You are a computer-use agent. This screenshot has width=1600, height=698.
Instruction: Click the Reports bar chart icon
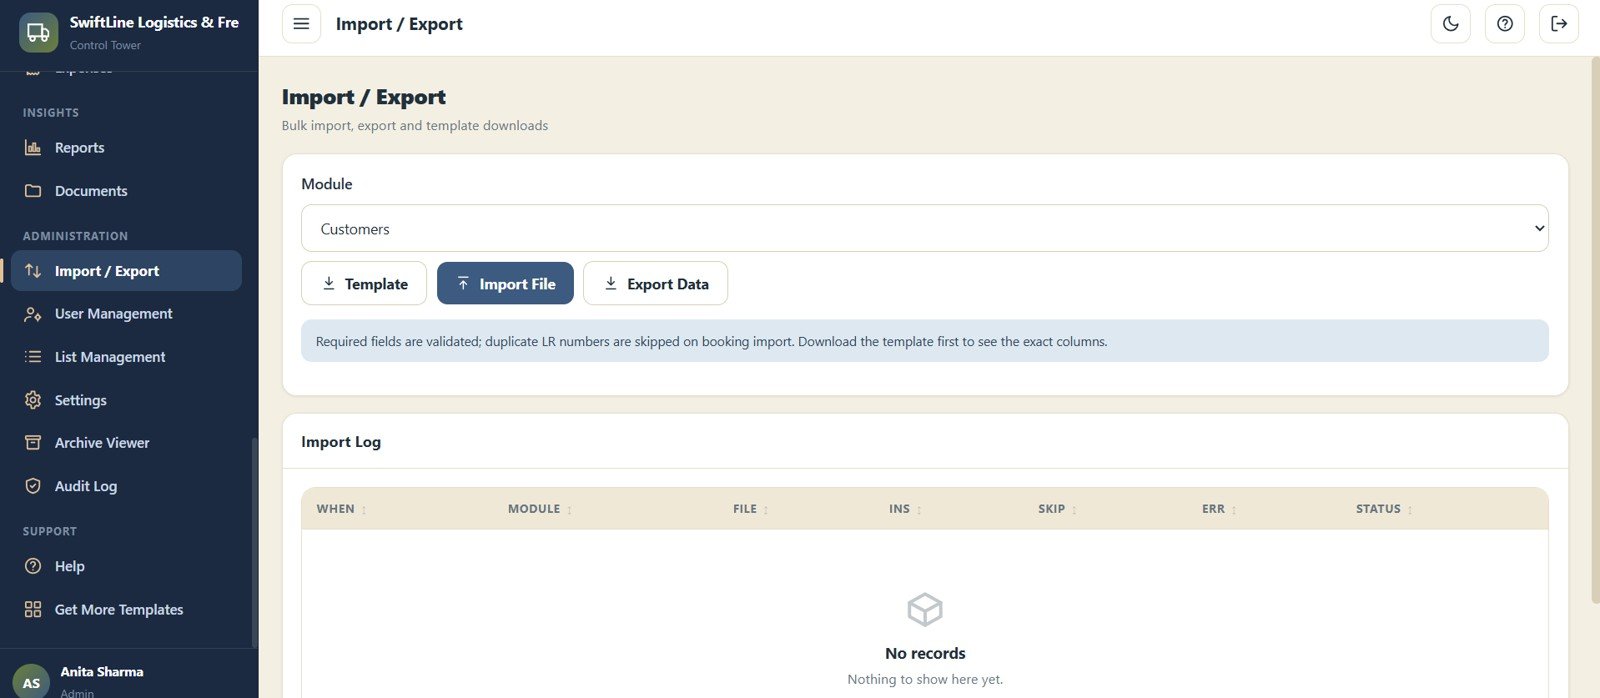[x=33, y=148]
